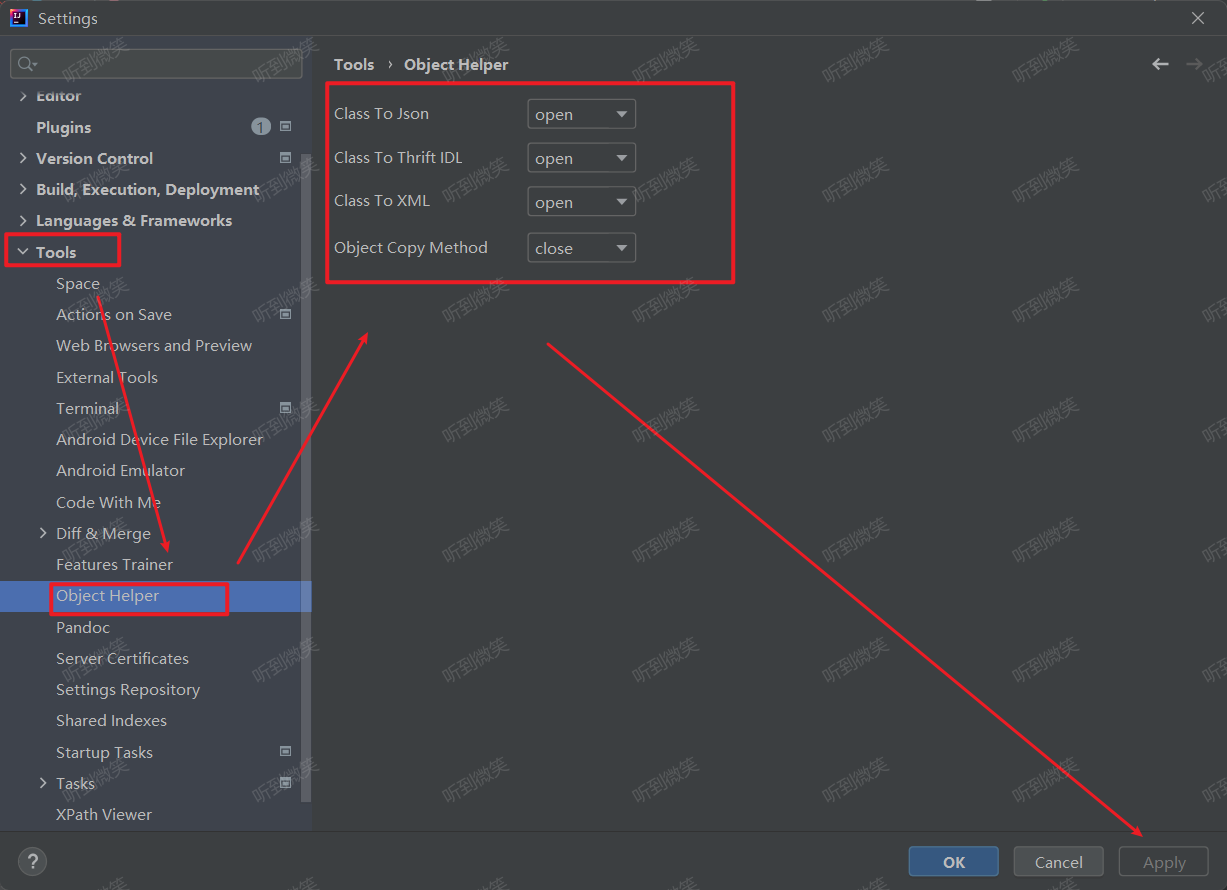Click the forward arrow in Settings header
Image resolution: width=1227 pixels, height=890 pixels.
1194,63
